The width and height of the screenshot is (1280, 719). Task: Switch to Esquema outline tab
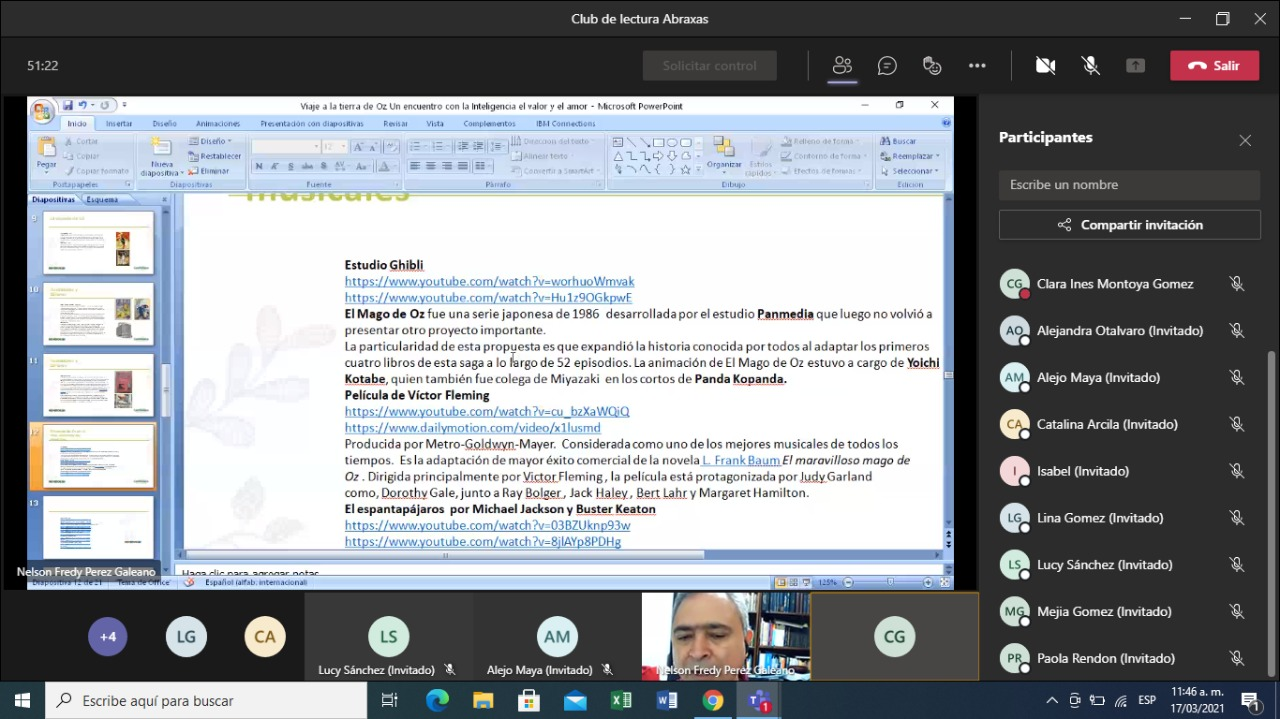(x=102, y=199)
